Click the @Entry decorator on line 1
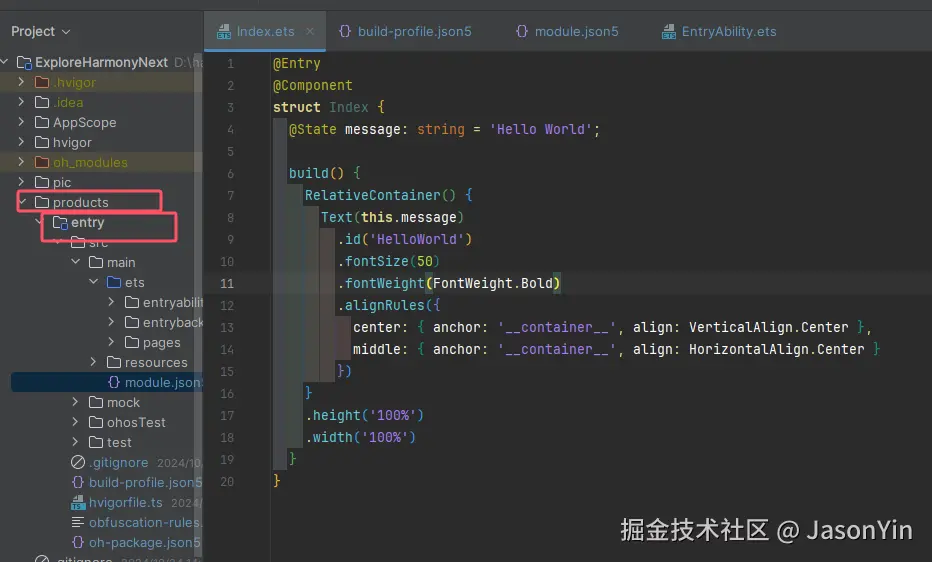Image resolution: width=932 pixels, height=562 pixels. point(297,63)
